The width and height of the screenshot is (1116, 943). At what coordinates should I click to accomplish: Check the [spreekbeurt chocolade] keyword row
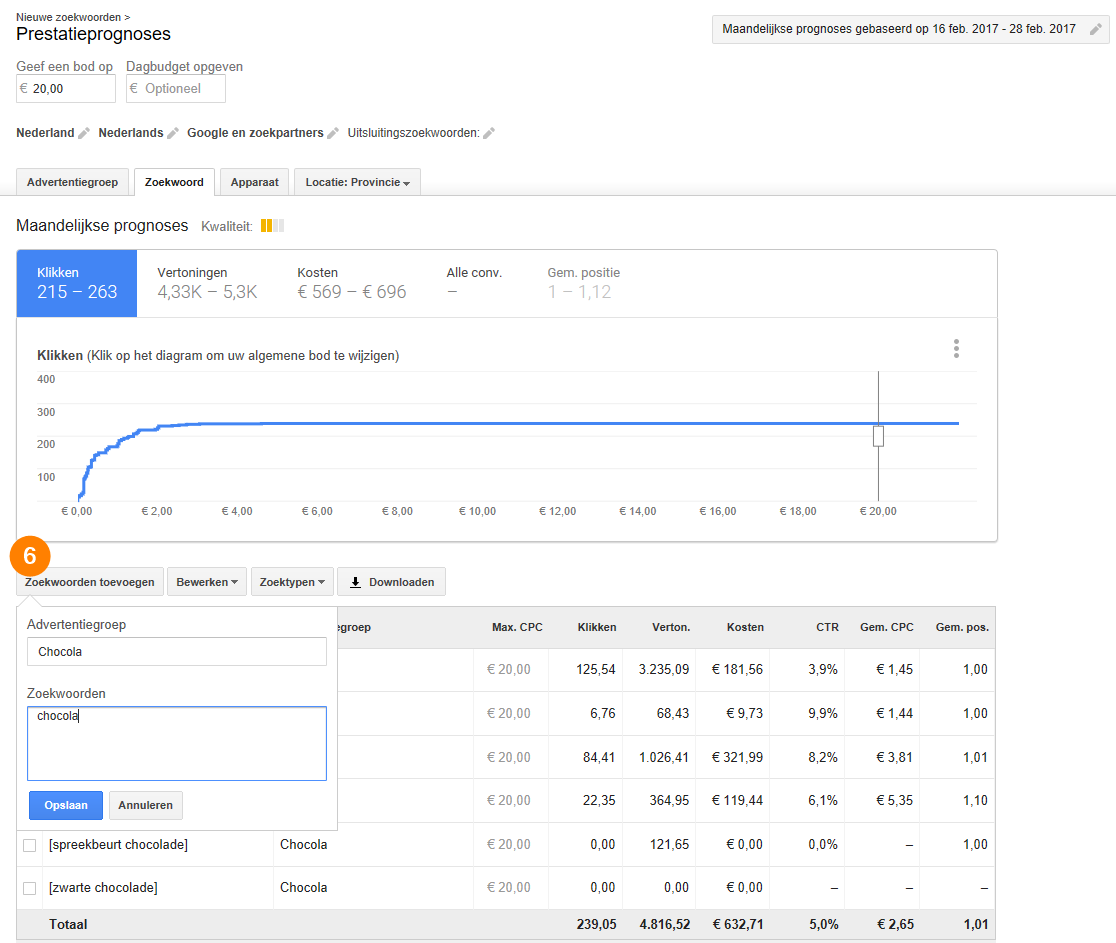point(30,845)
